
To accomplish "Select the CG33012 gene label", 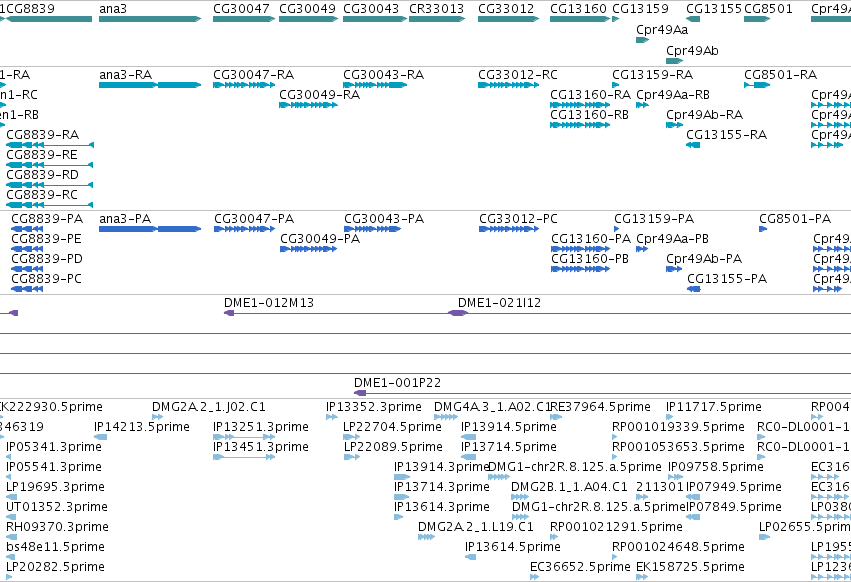I will (506, 9).
